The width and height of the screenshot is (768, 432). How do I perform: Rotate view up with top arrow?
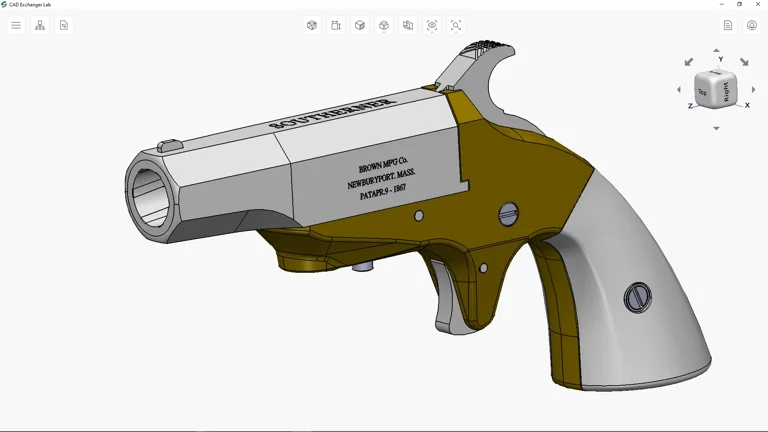click(x=716, y=50)
